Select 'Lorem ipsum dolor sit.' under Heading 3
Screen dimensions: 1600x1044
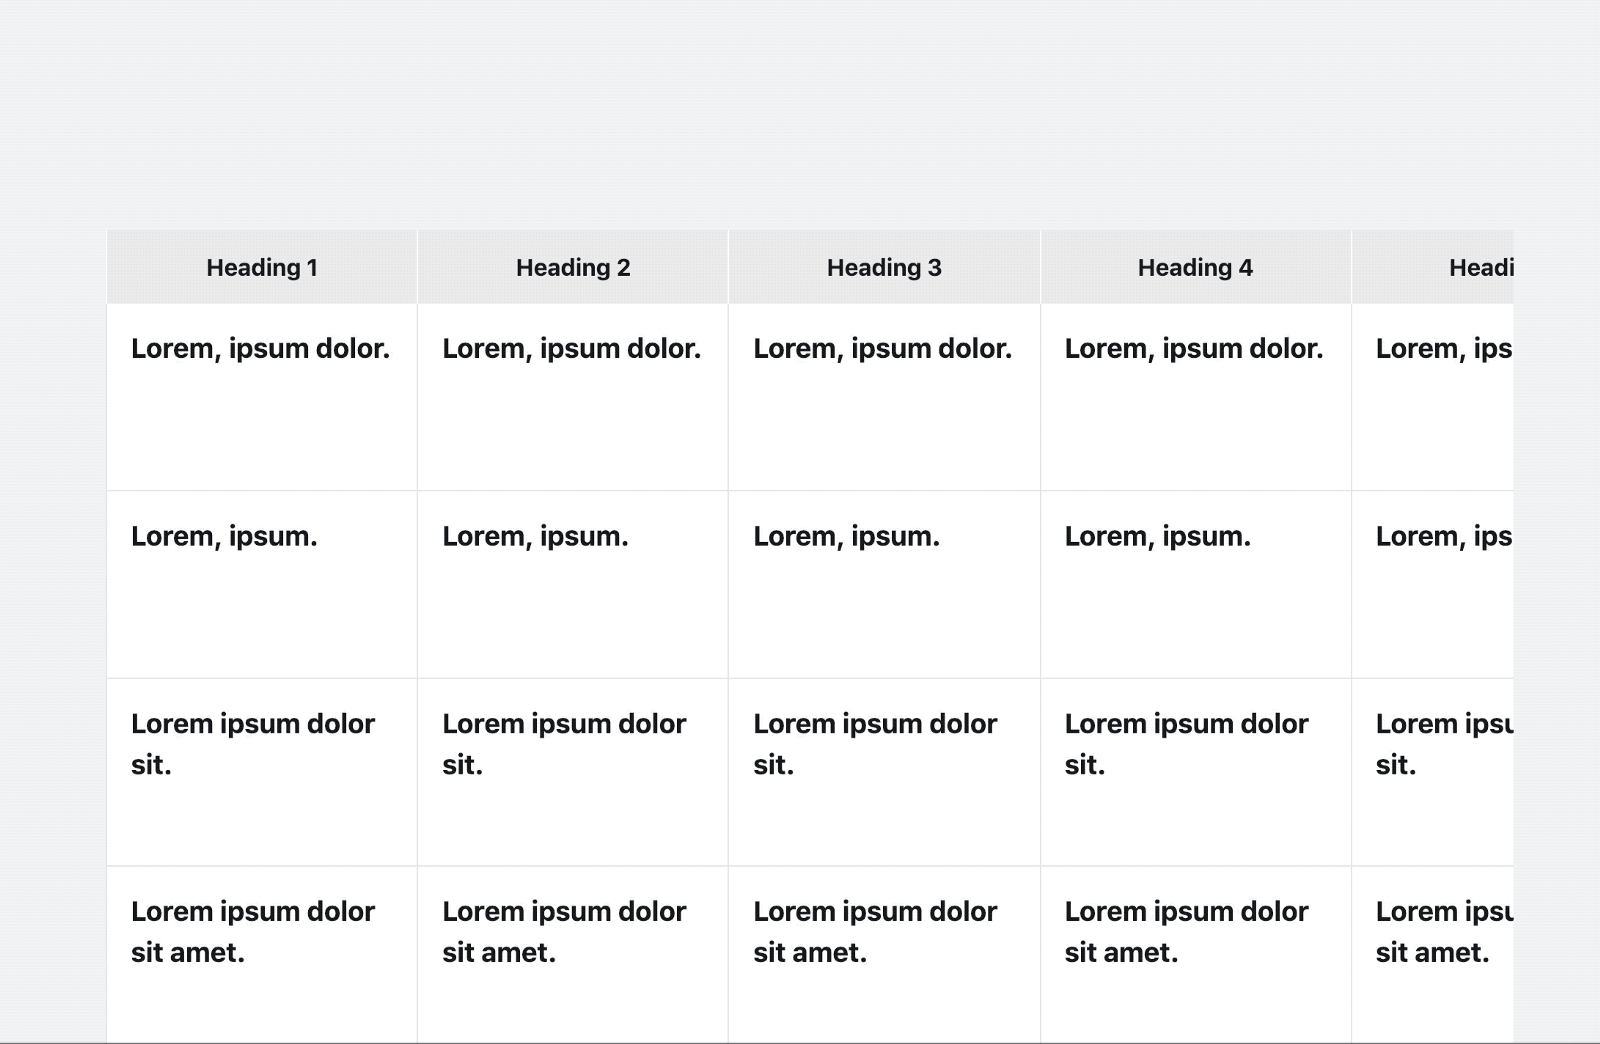pyautogui.click(x=874, y=744)
